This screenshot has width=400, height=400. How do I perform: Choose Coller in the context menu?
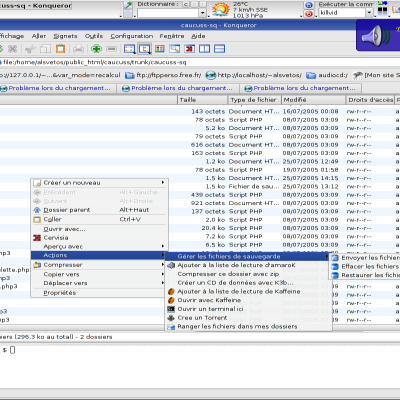coord(99,219)
